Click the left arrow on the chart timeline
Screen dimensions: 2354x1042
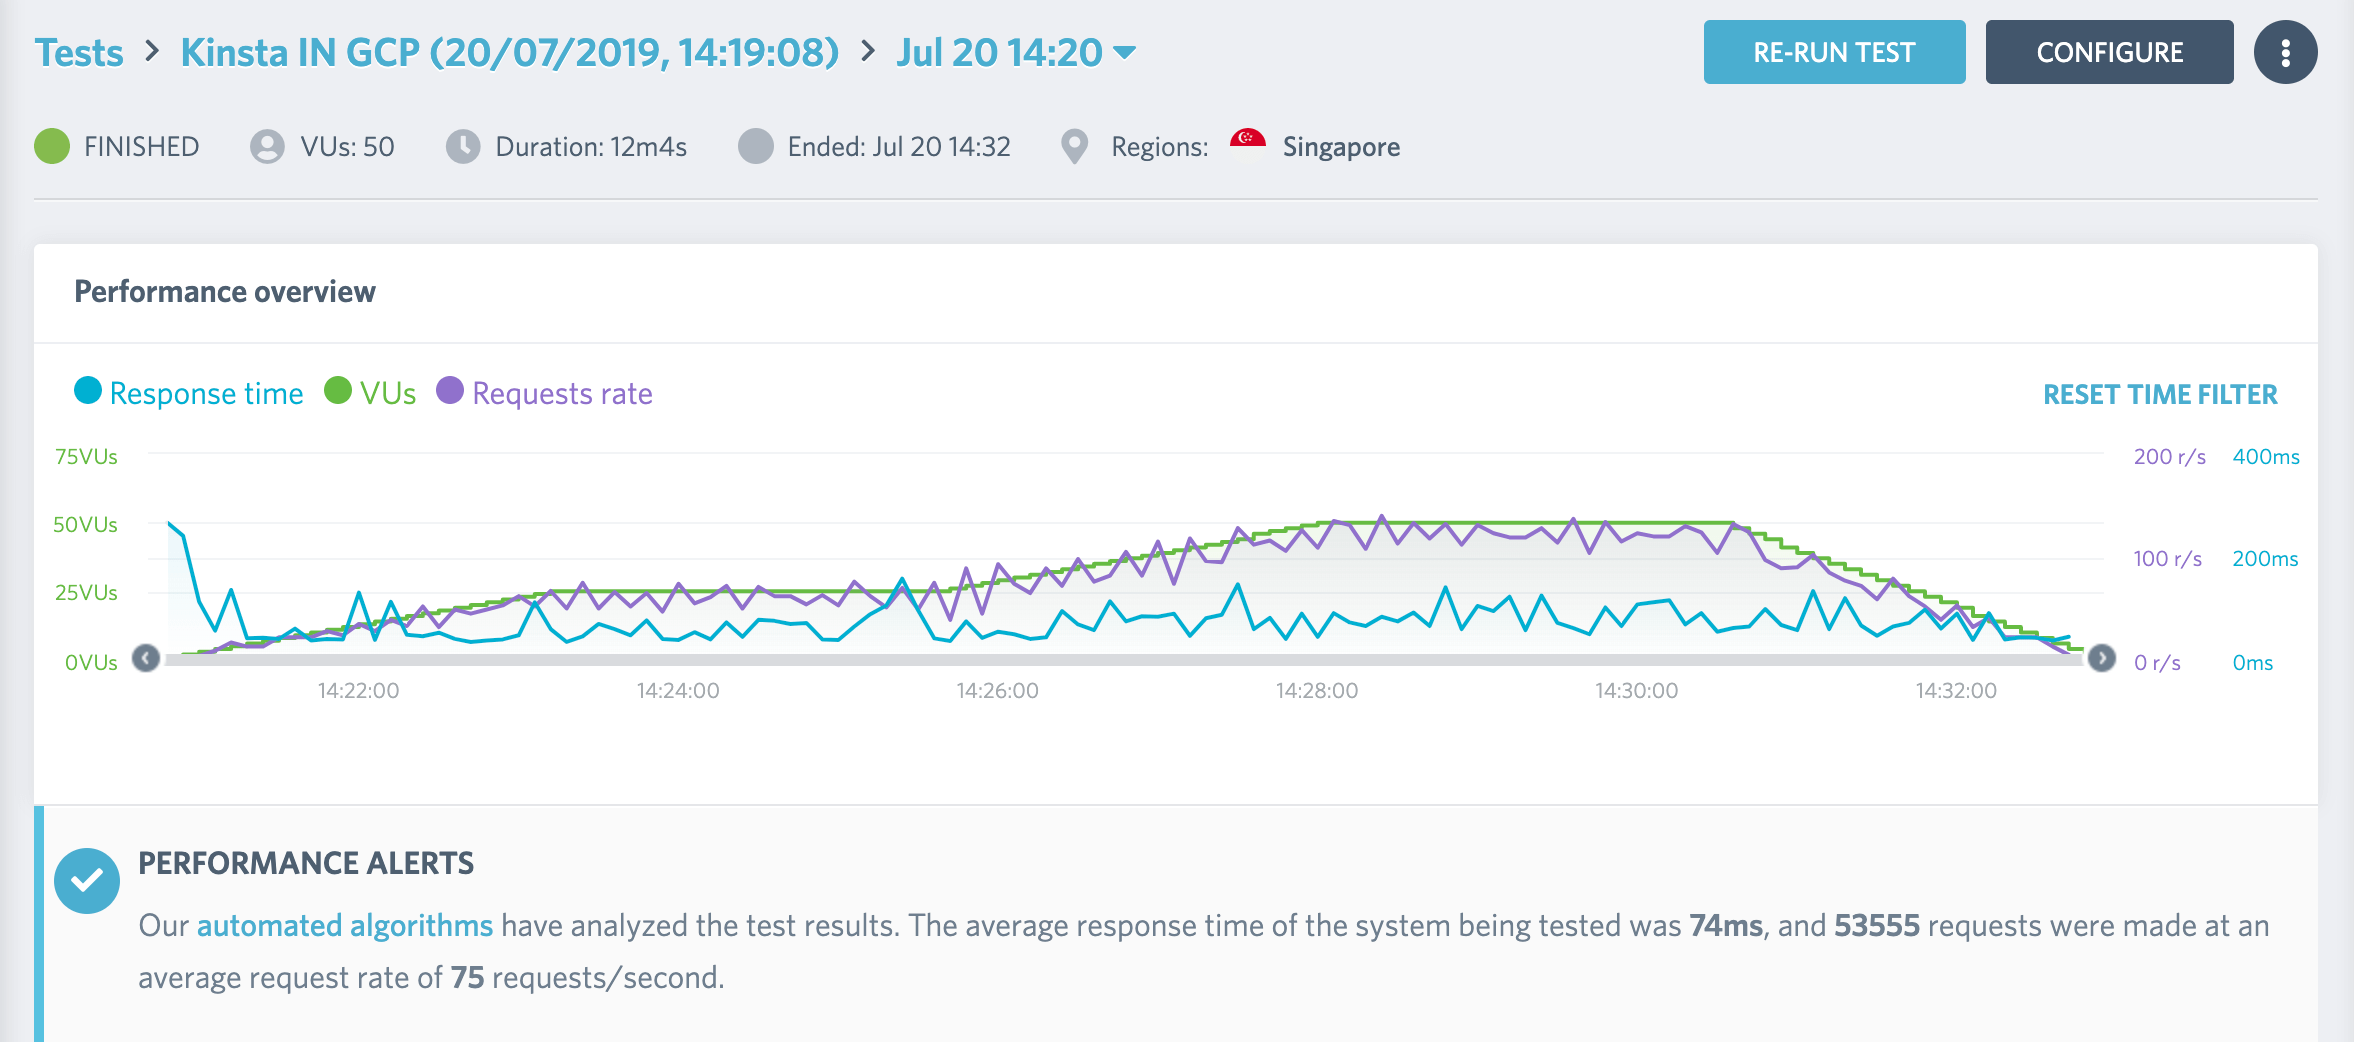(x=146, y=658)
